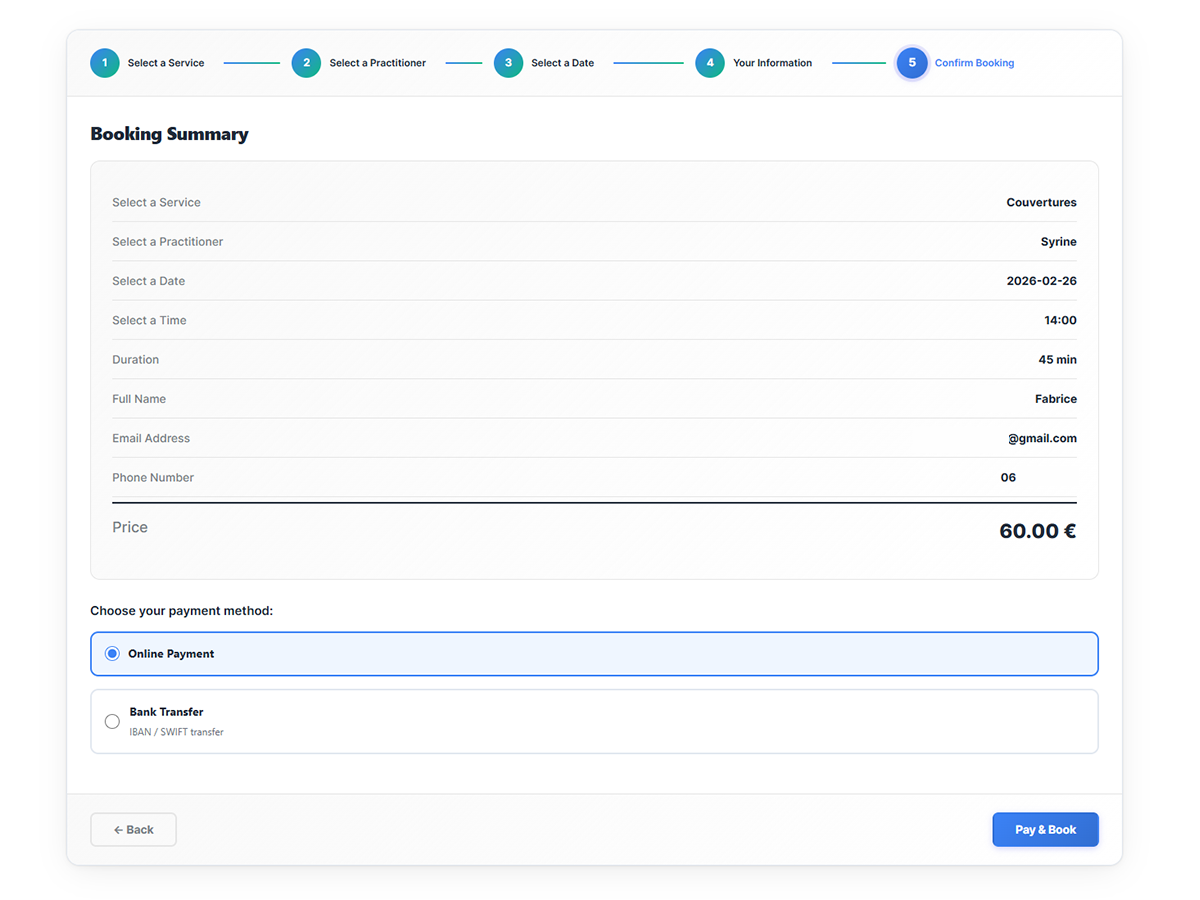
Task: Click the highlighted step 5 circle
Action: click(x=912, y=63)
